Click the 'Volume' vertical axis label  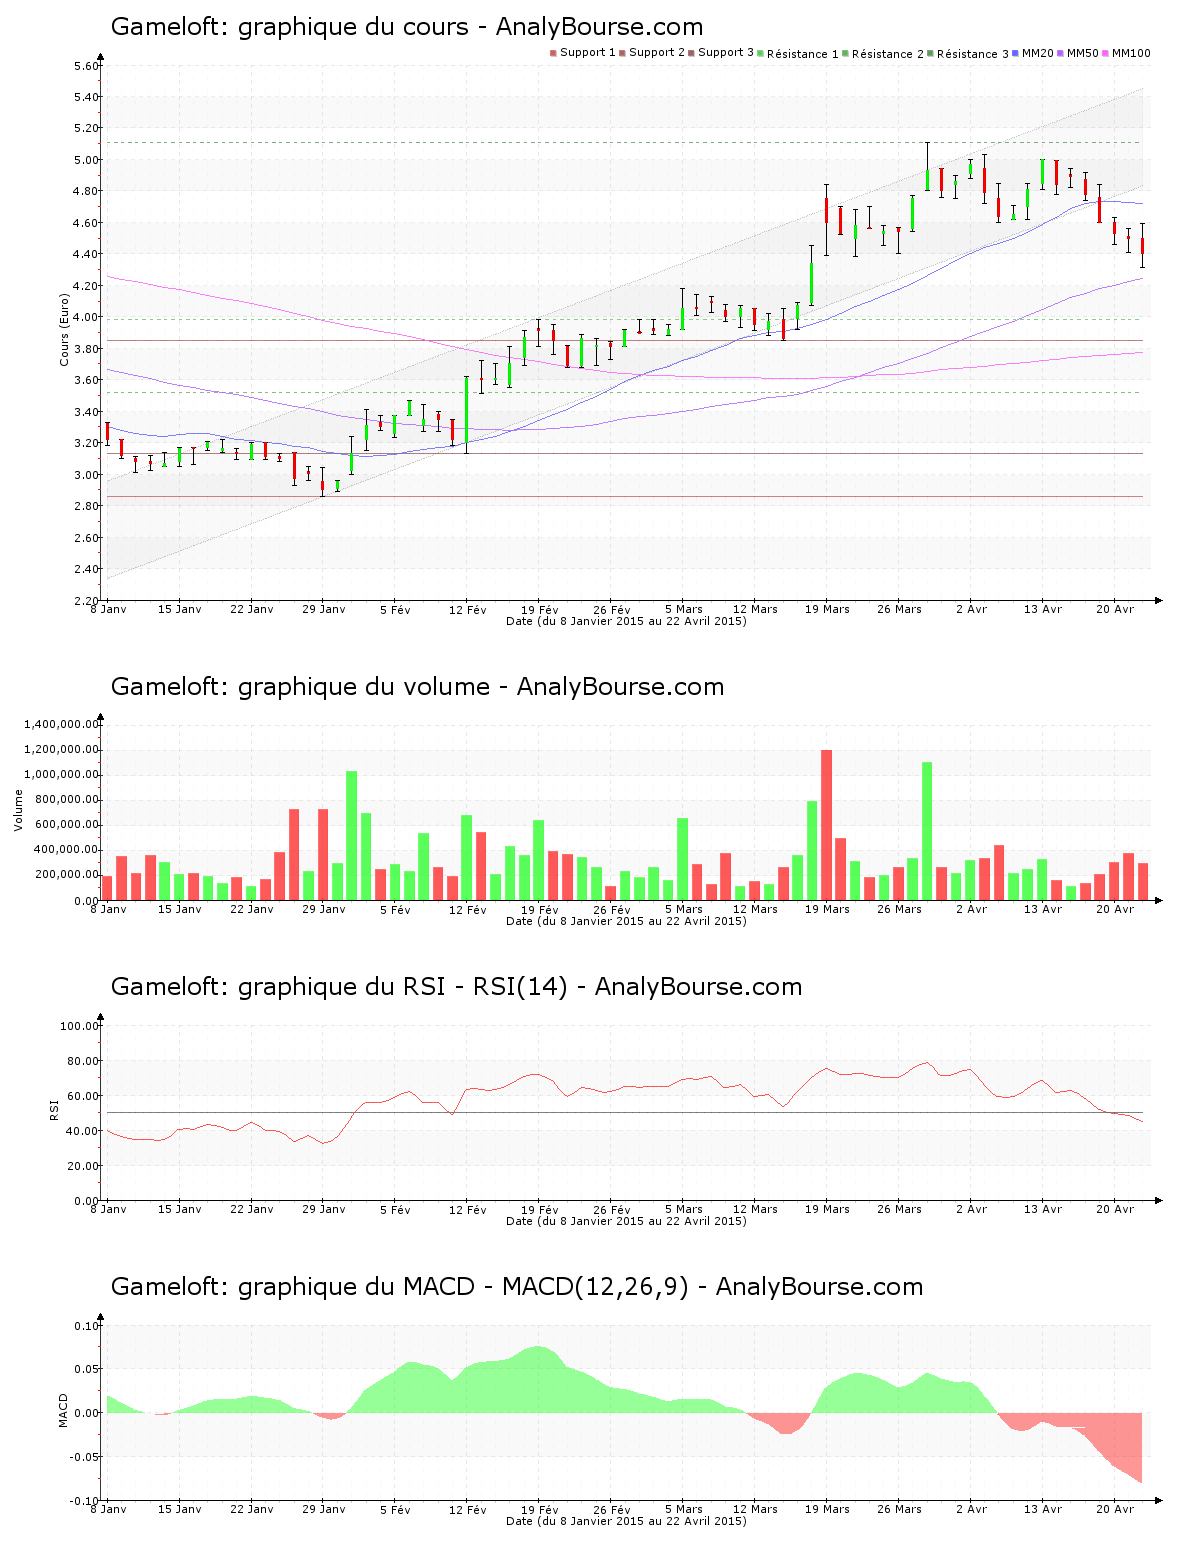(x=18, y=810)
